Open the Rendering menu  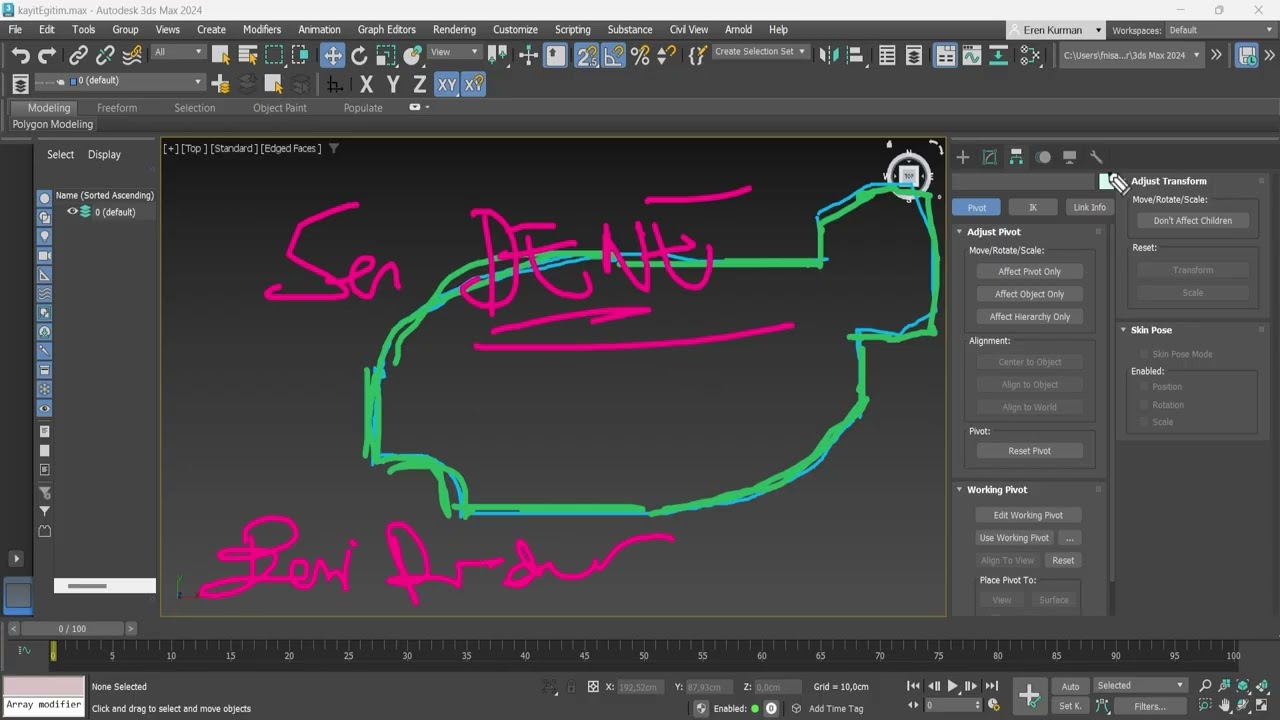click(x=454, y=30)
